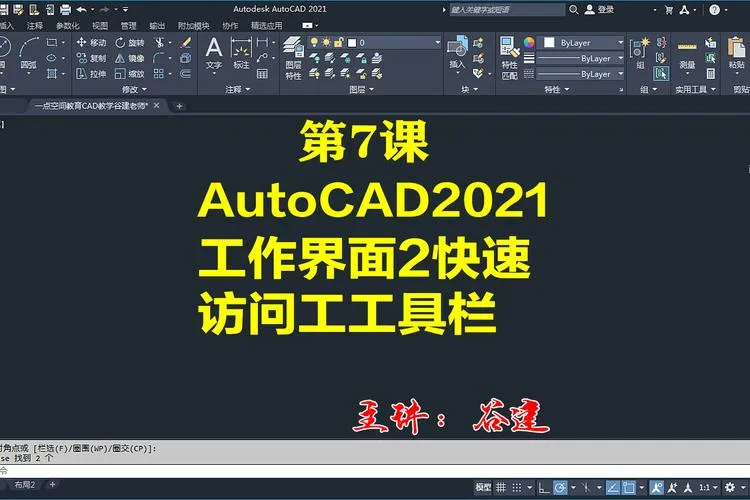Toggle ortho mode in status bar
Screen dimensions: 750x500
(x=543, y=487)
